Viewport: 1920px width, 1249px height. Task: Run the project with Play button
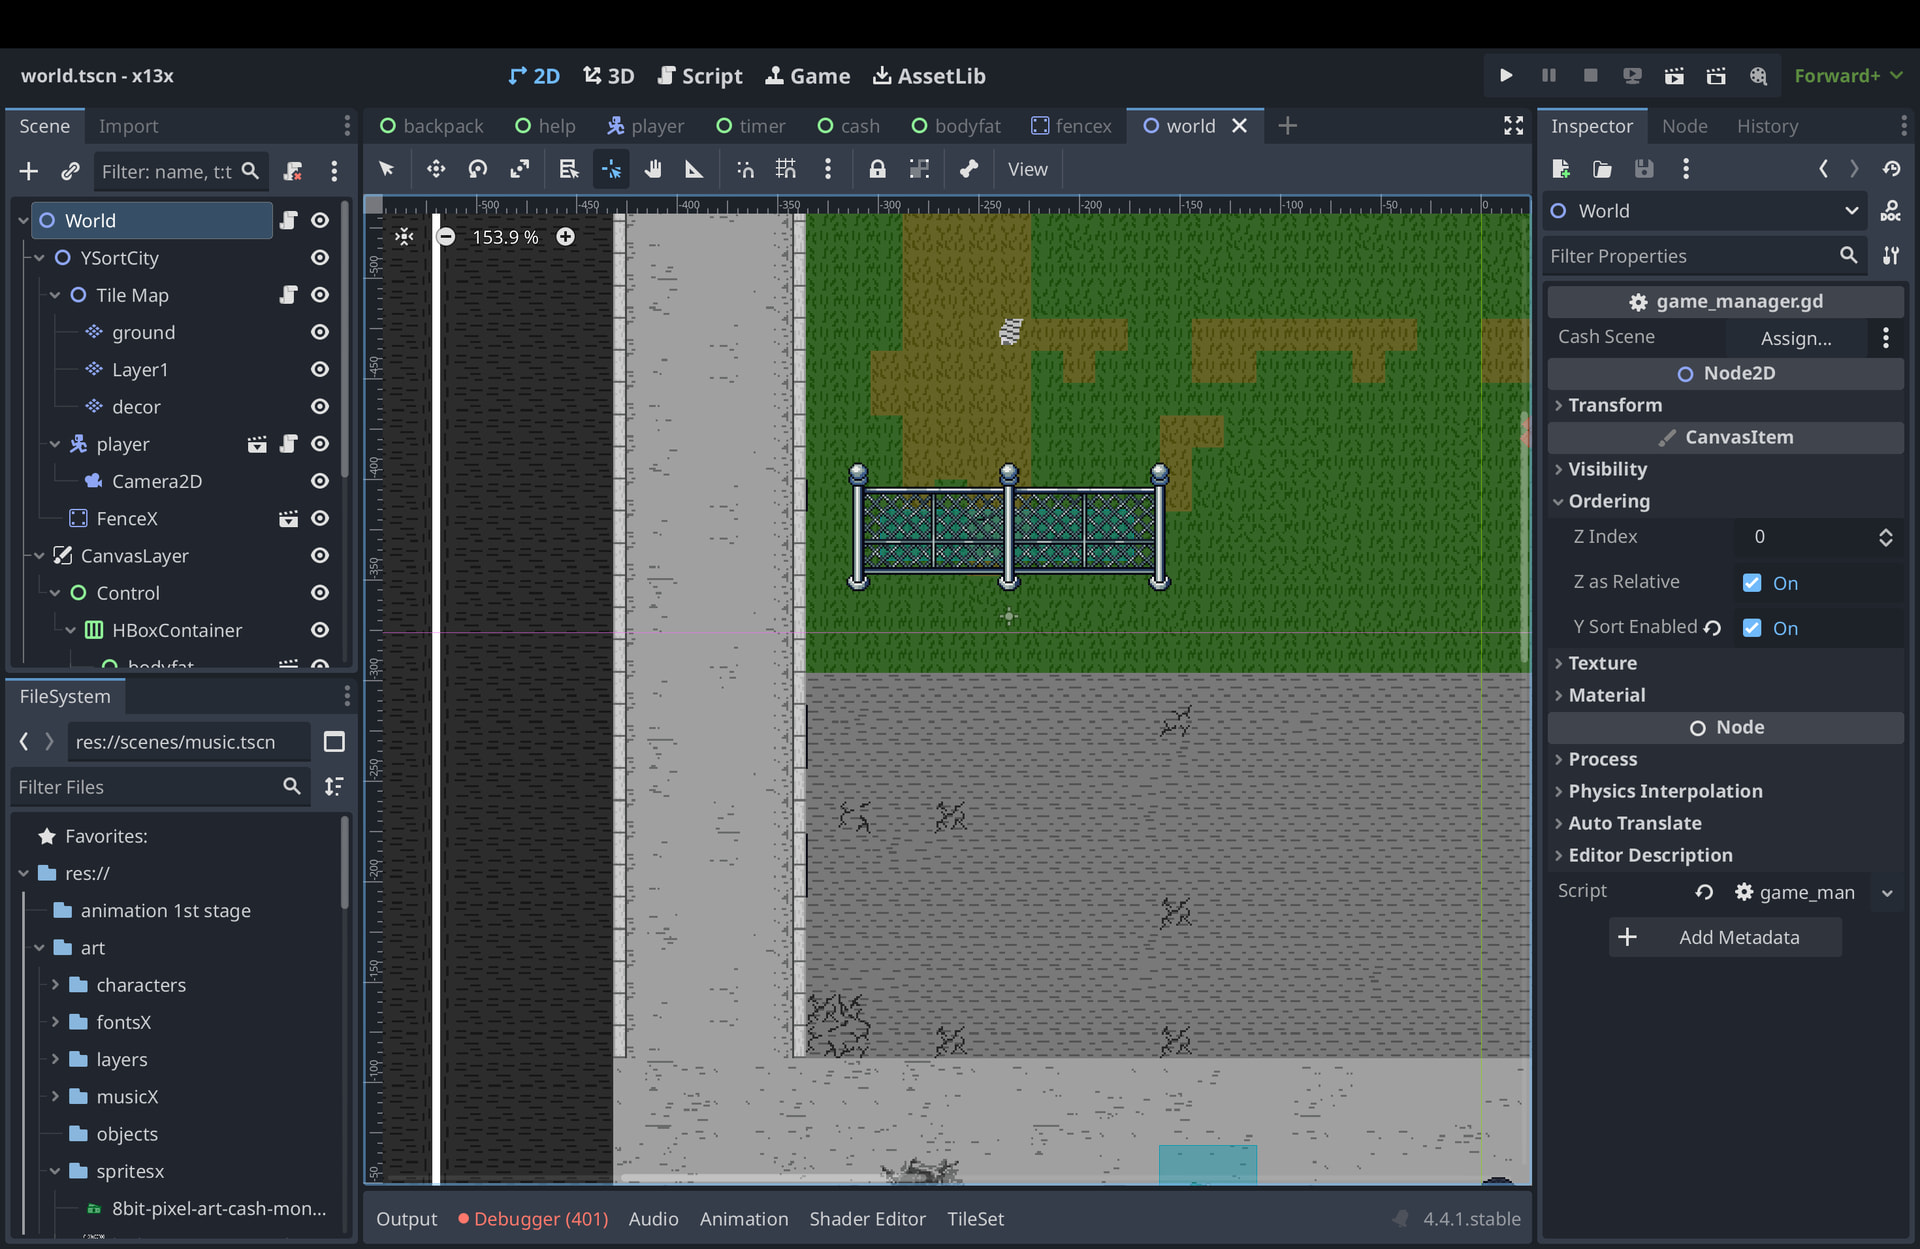pos(1506,76)
